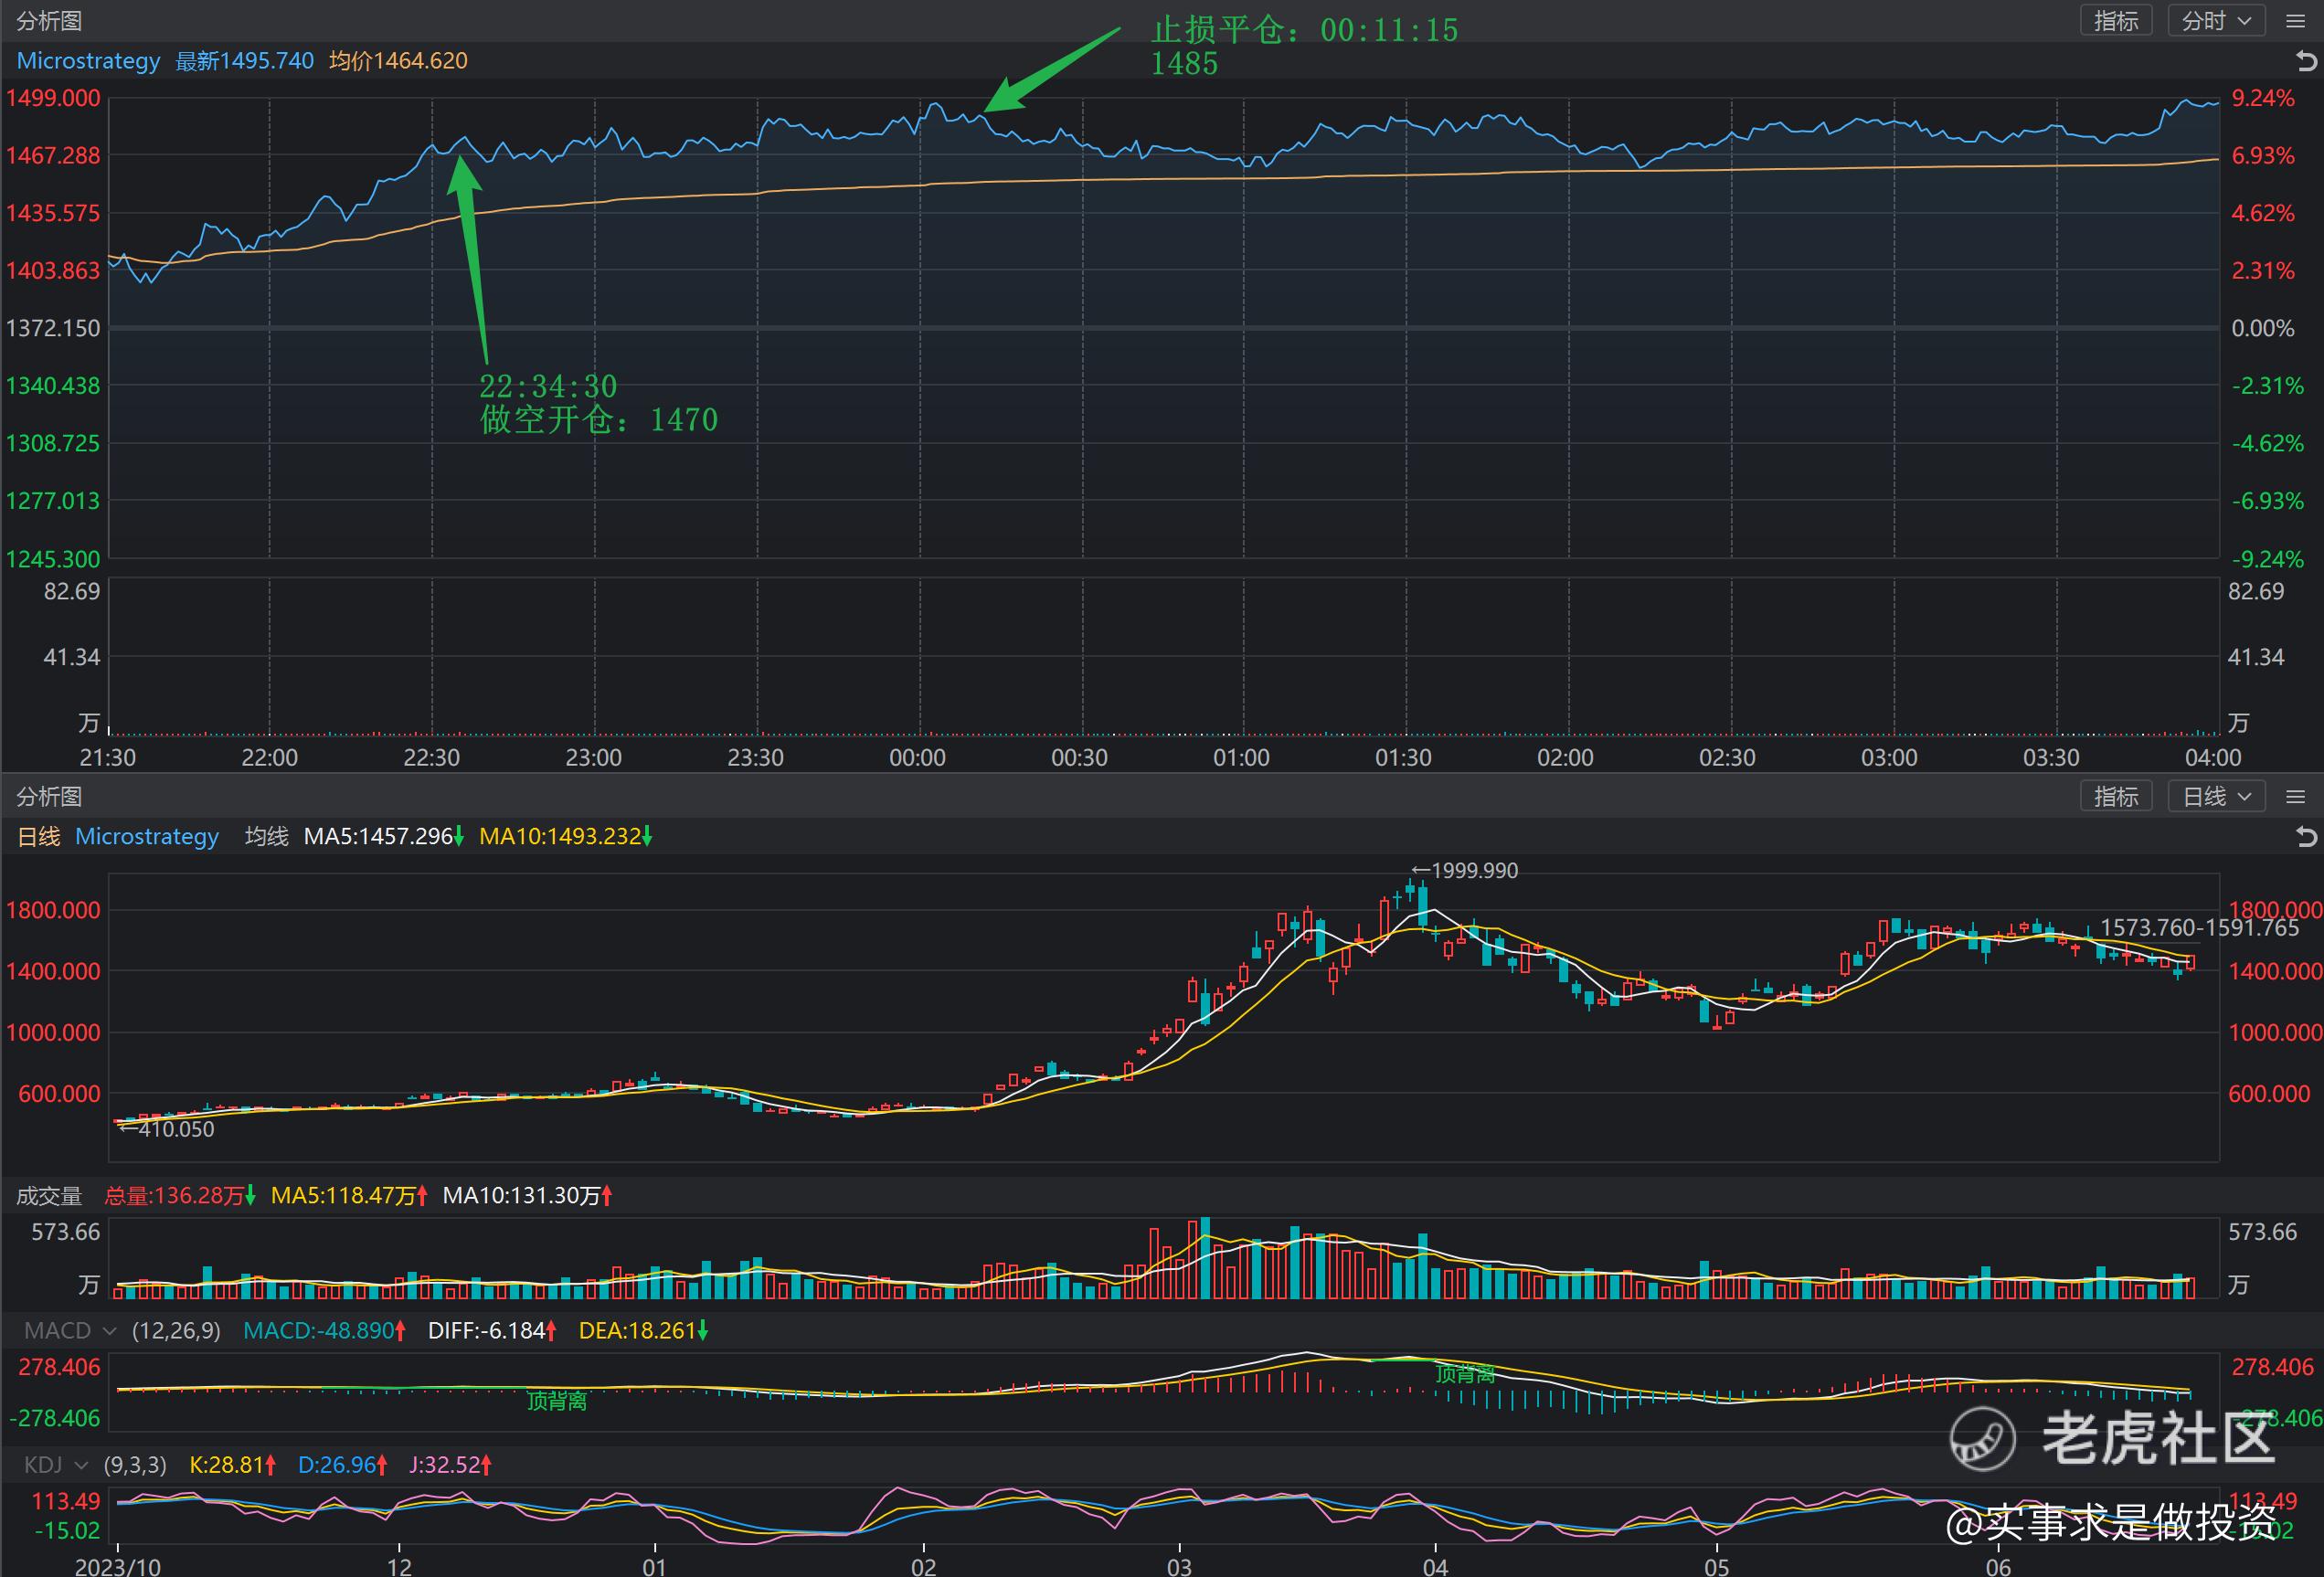The height and width of the screenshot is (1577, 2324).
Task: Click the 04:00 time axis label
Action: coord(2213,758)
